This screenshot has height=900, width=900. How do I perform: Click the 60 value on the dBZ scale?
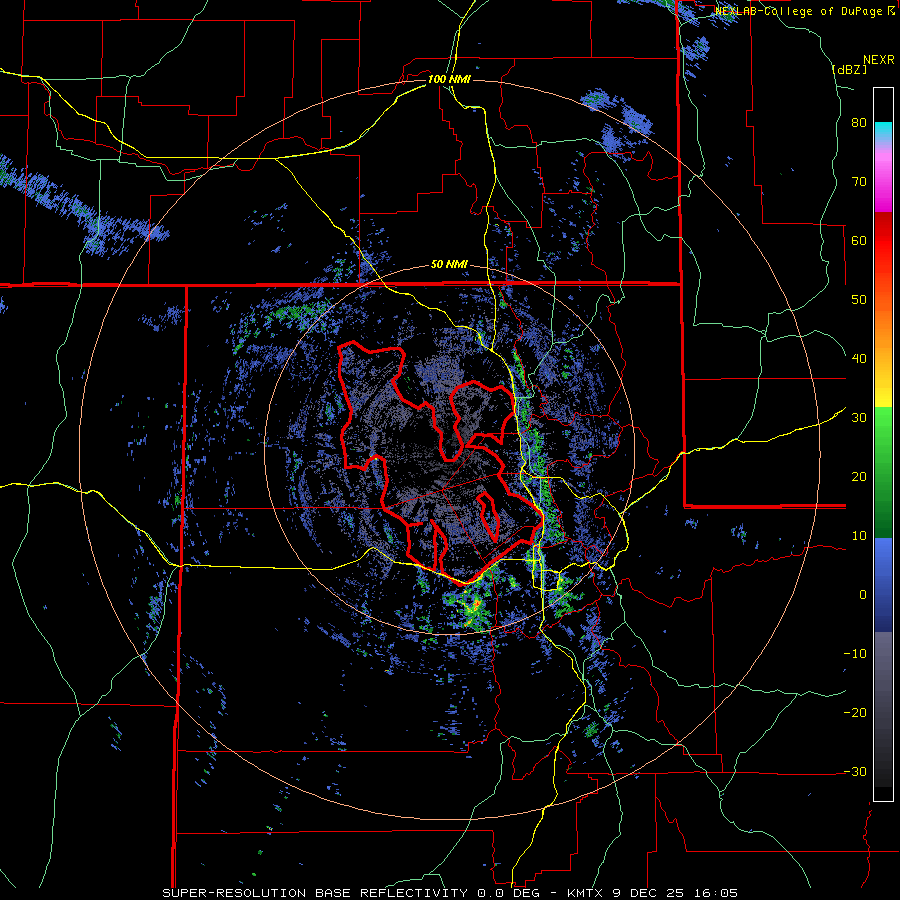[859, 240]
